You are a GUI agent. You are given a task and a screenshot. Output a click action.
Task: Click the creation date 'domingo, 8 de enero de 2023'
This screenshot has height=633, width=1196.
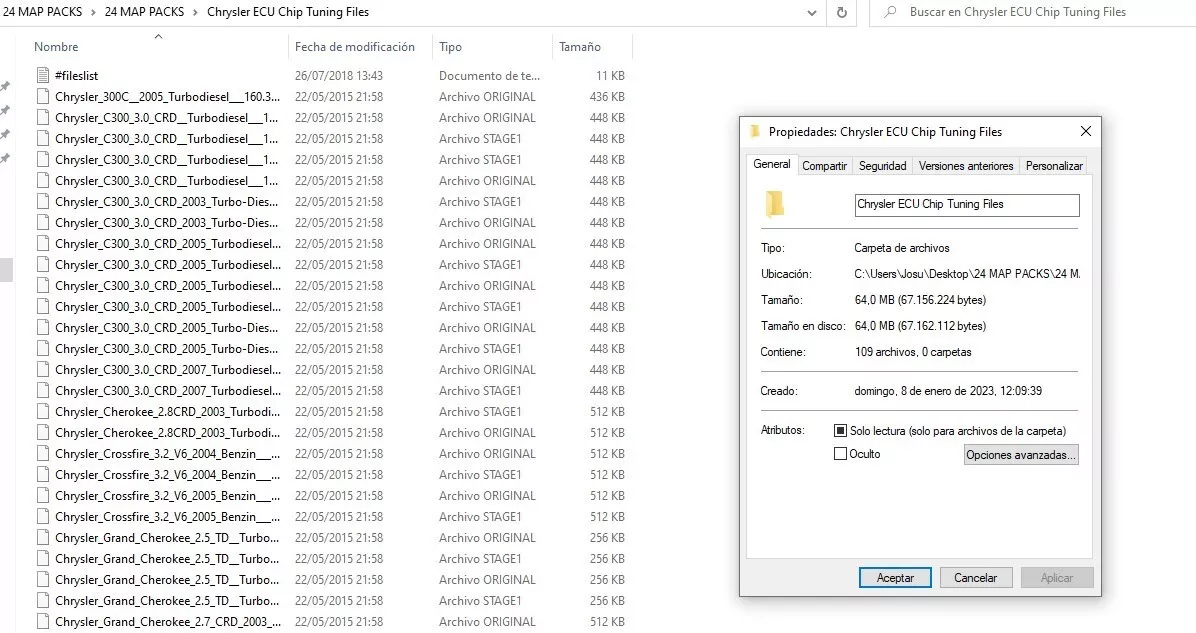pos(948,390)
